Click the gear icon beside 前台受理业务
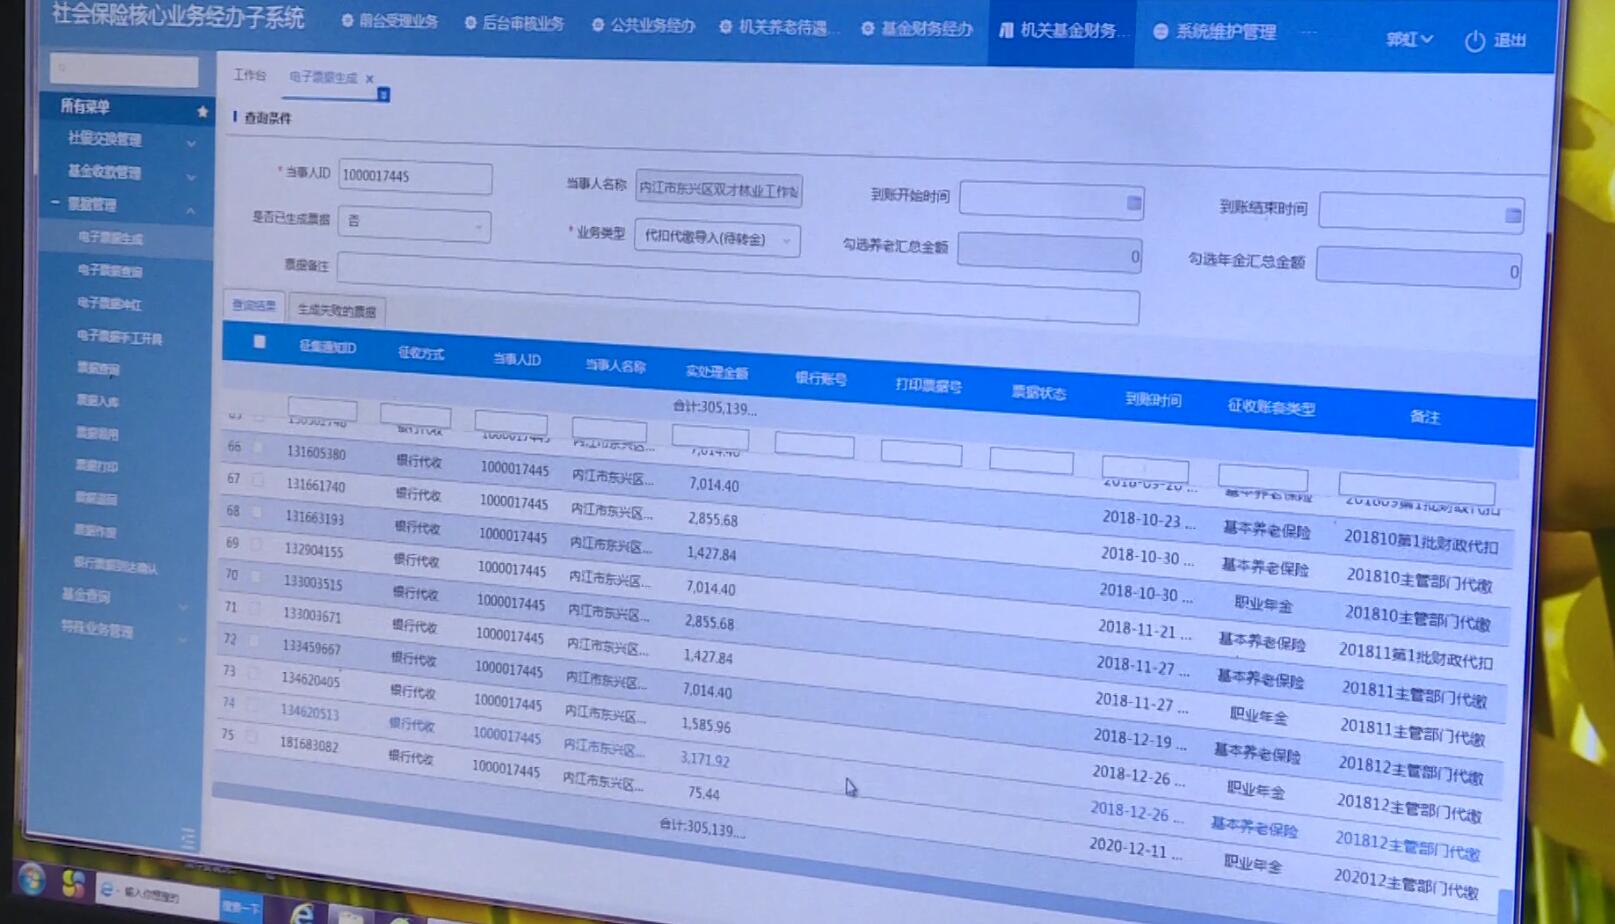The width and height of the screenshot is (1615, 924). (x=345, y=22)
